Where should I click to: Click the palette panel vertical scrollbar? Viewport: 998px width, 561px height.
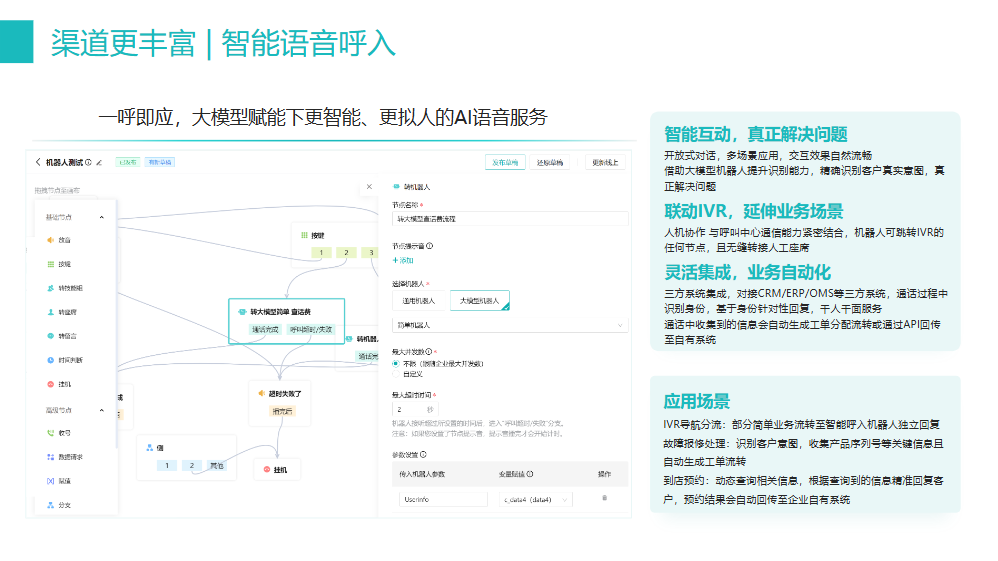point(116,325)
